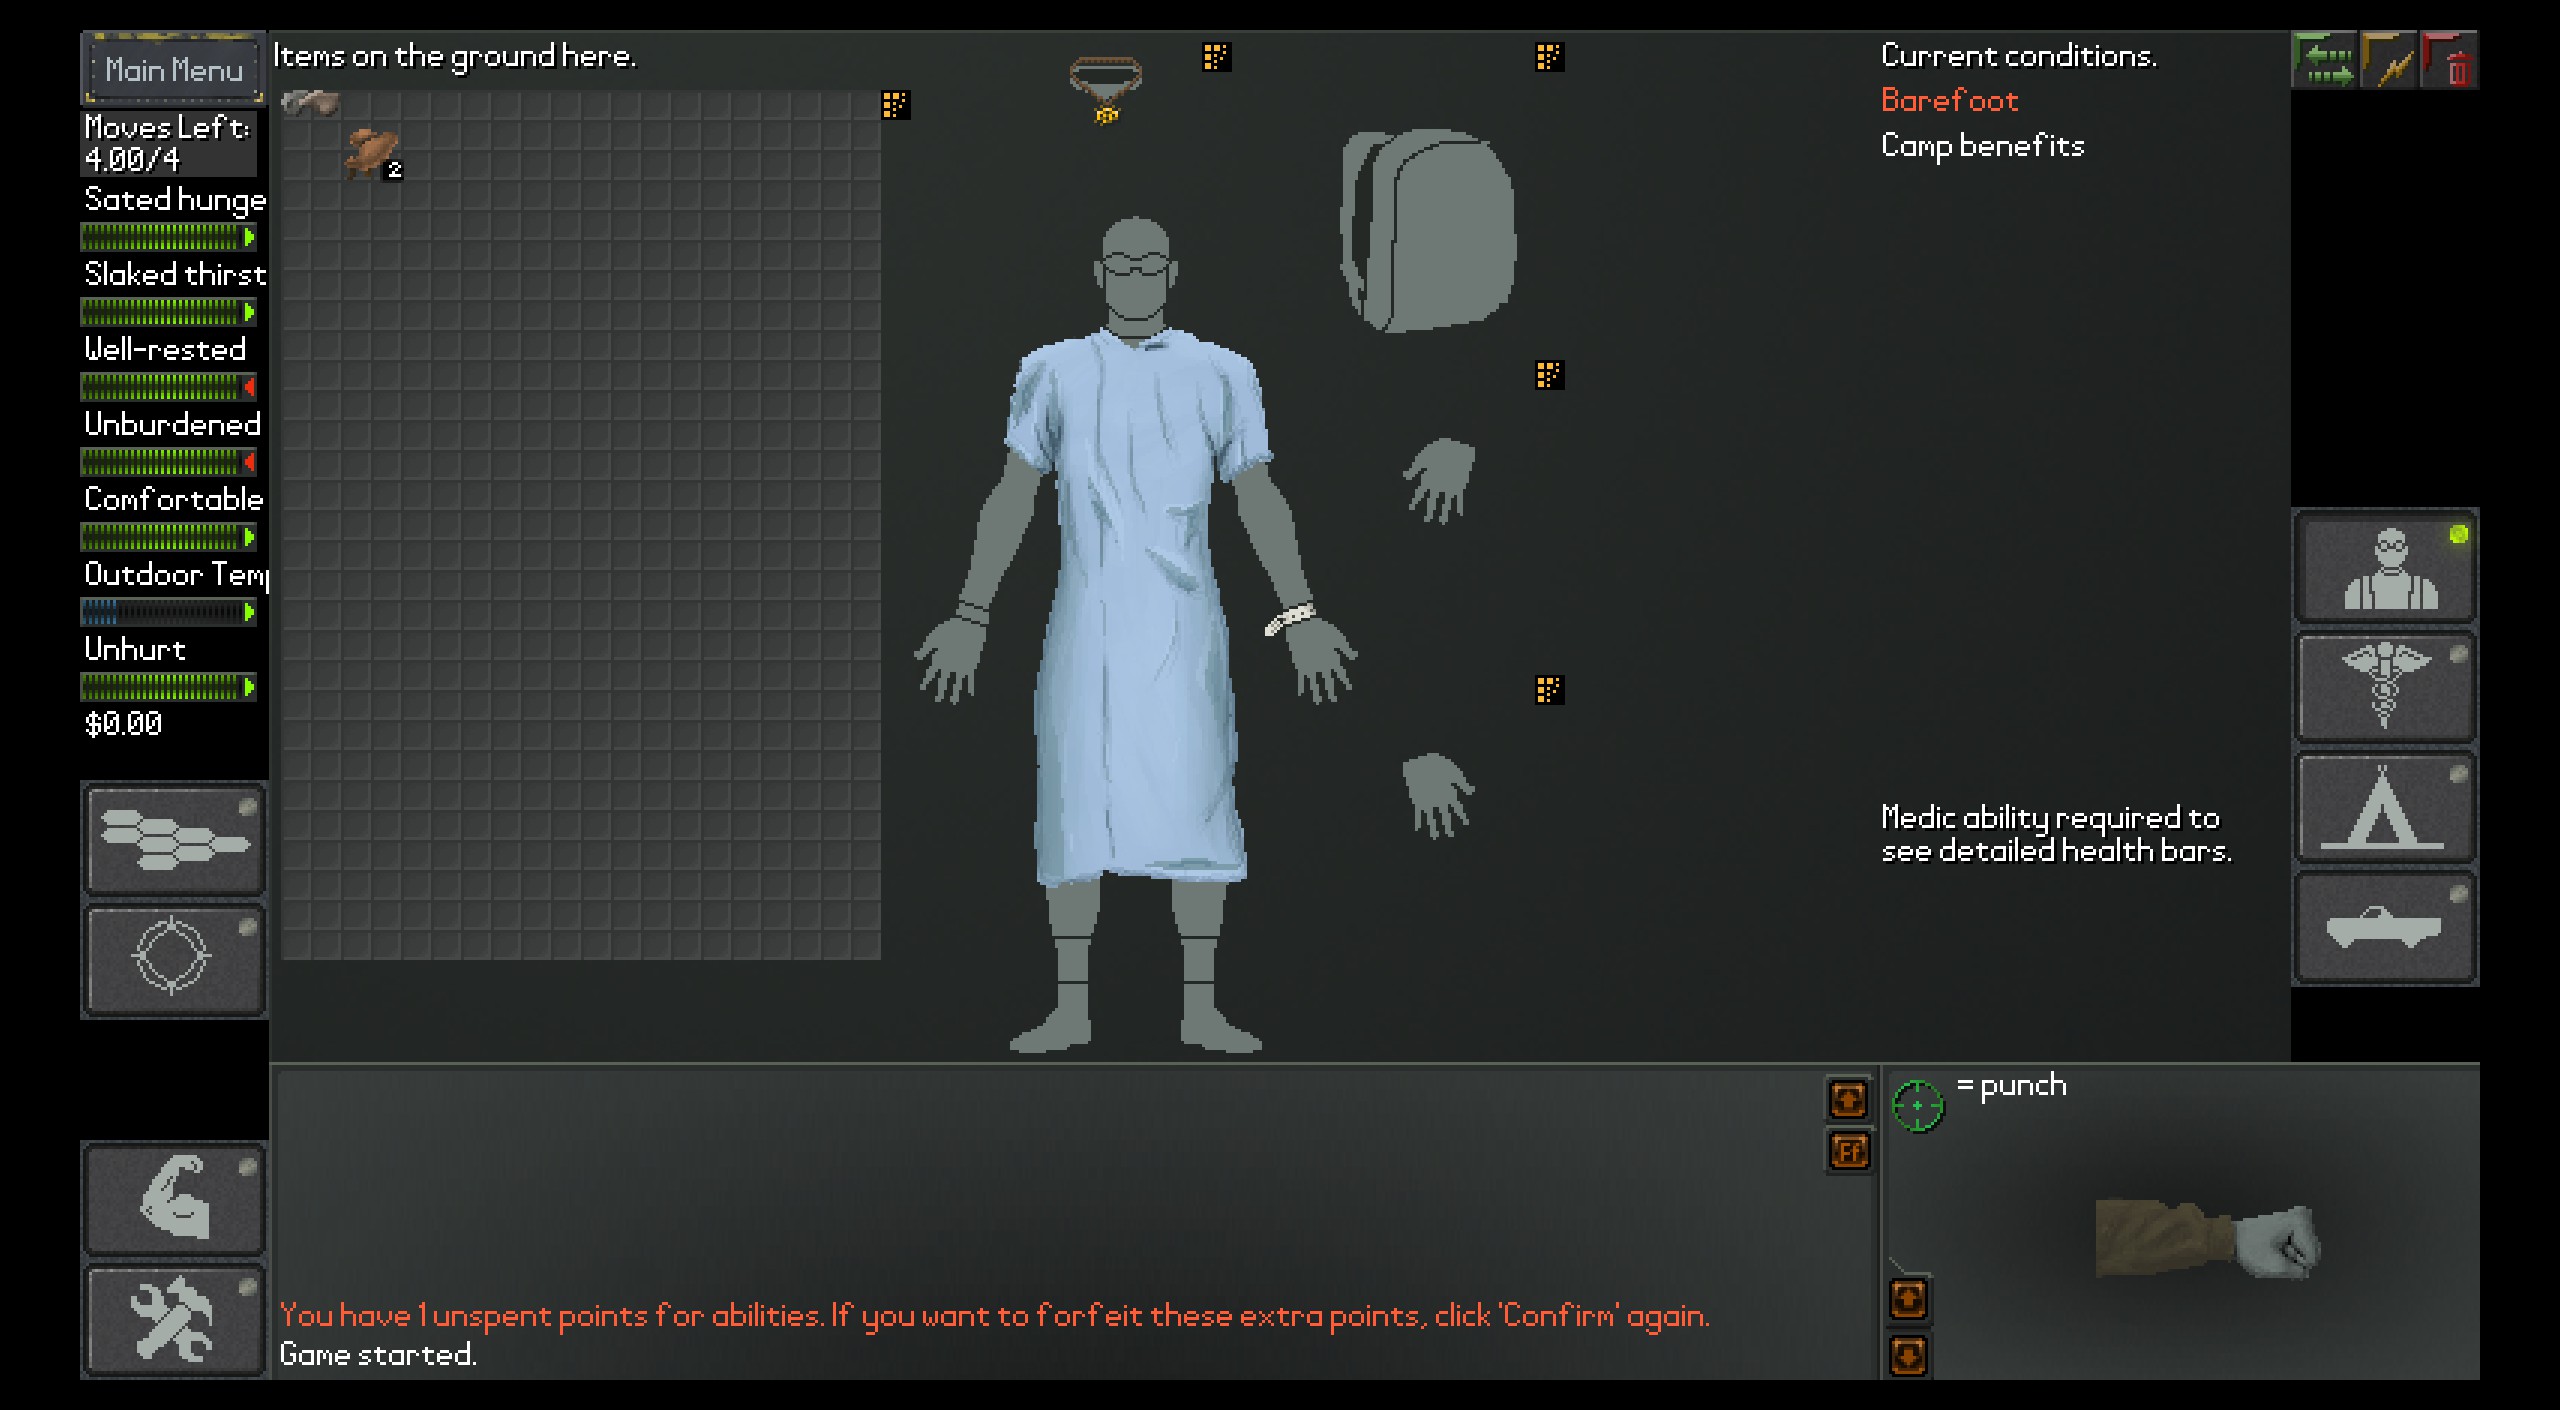
Task: Open the abilities panel with the muscle icon
Action: tap(174, 1198)
